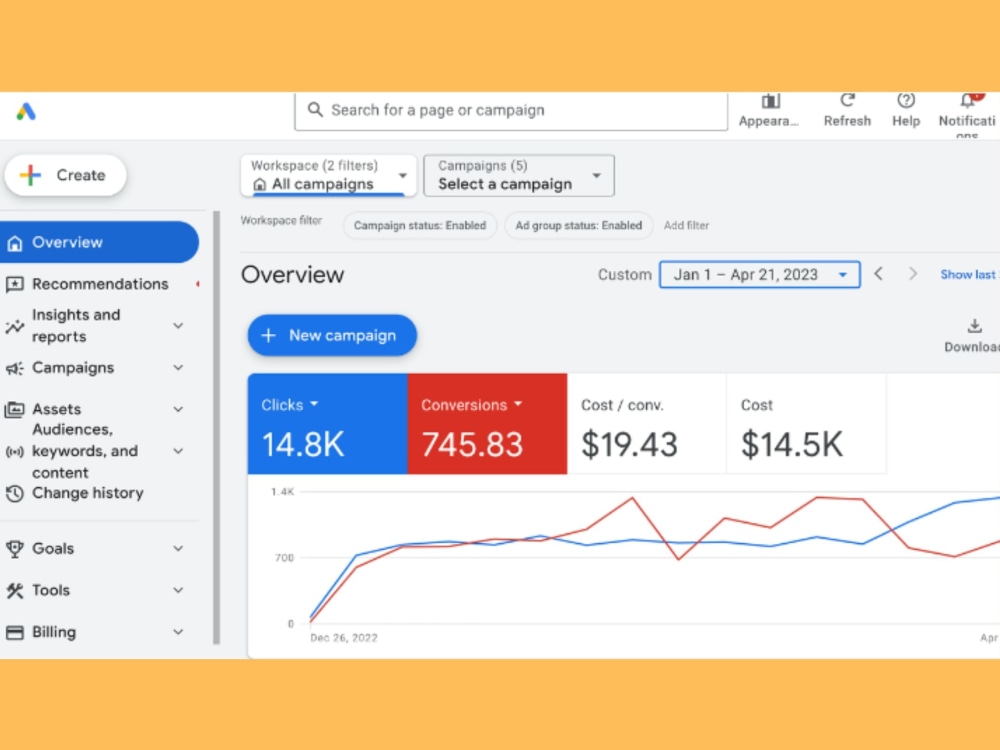Open Change history in the sidebar
Viewport: 1000px width, 750px height.
click(x=87, y=493)
